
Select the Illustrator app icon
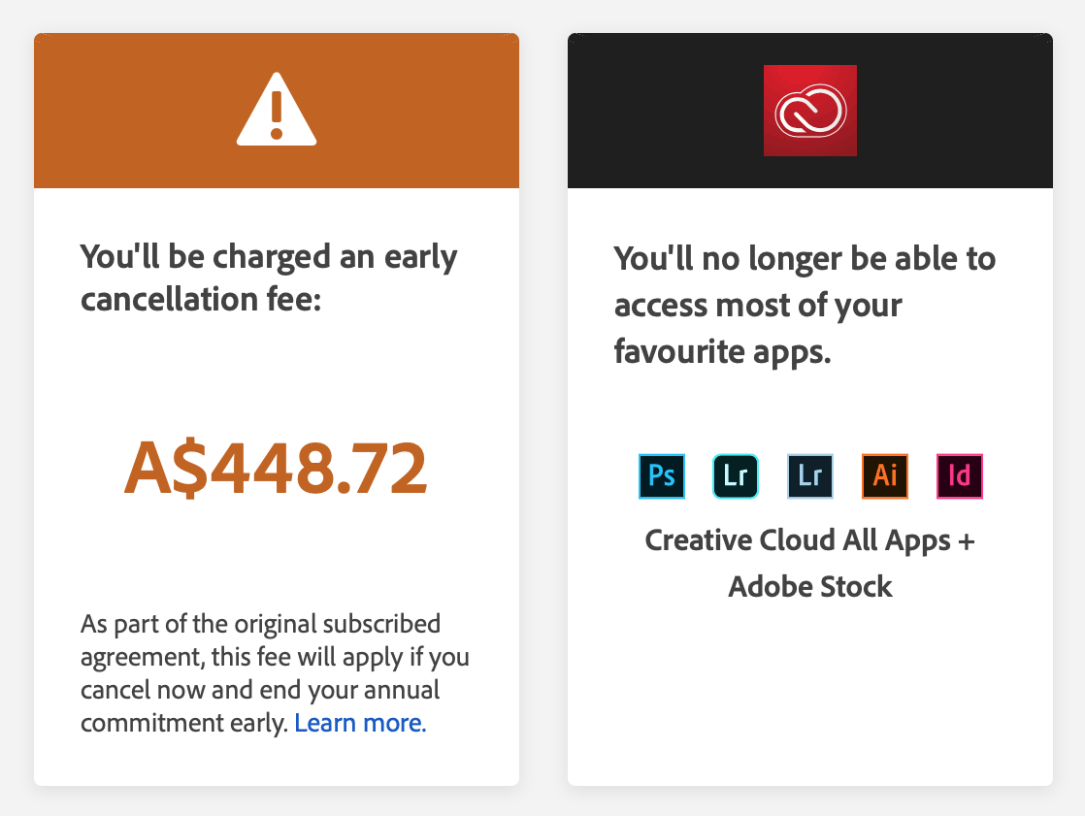[x=884, y=477]
